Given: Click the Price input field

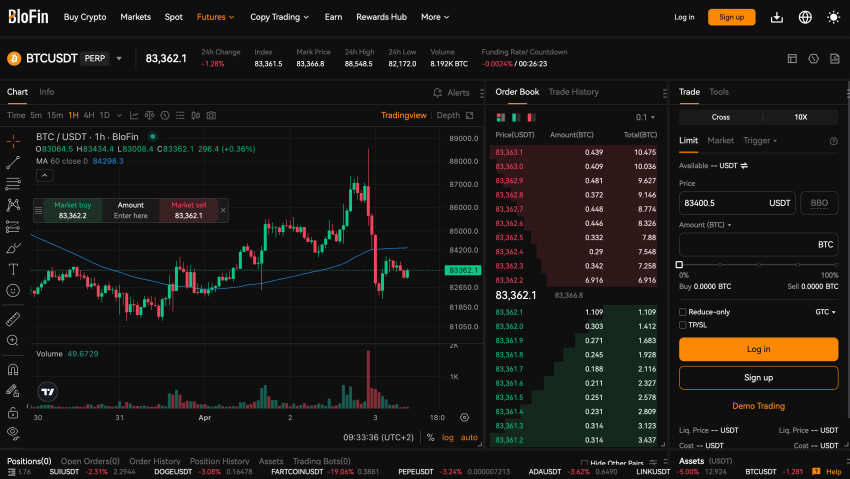Looking at the screenshot, I should (x=737, y=203).
